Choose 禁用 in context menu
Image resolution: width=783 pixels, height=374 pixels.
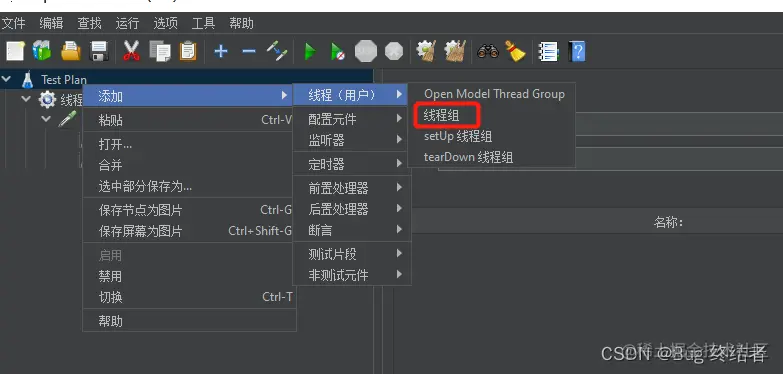point(188,276)
